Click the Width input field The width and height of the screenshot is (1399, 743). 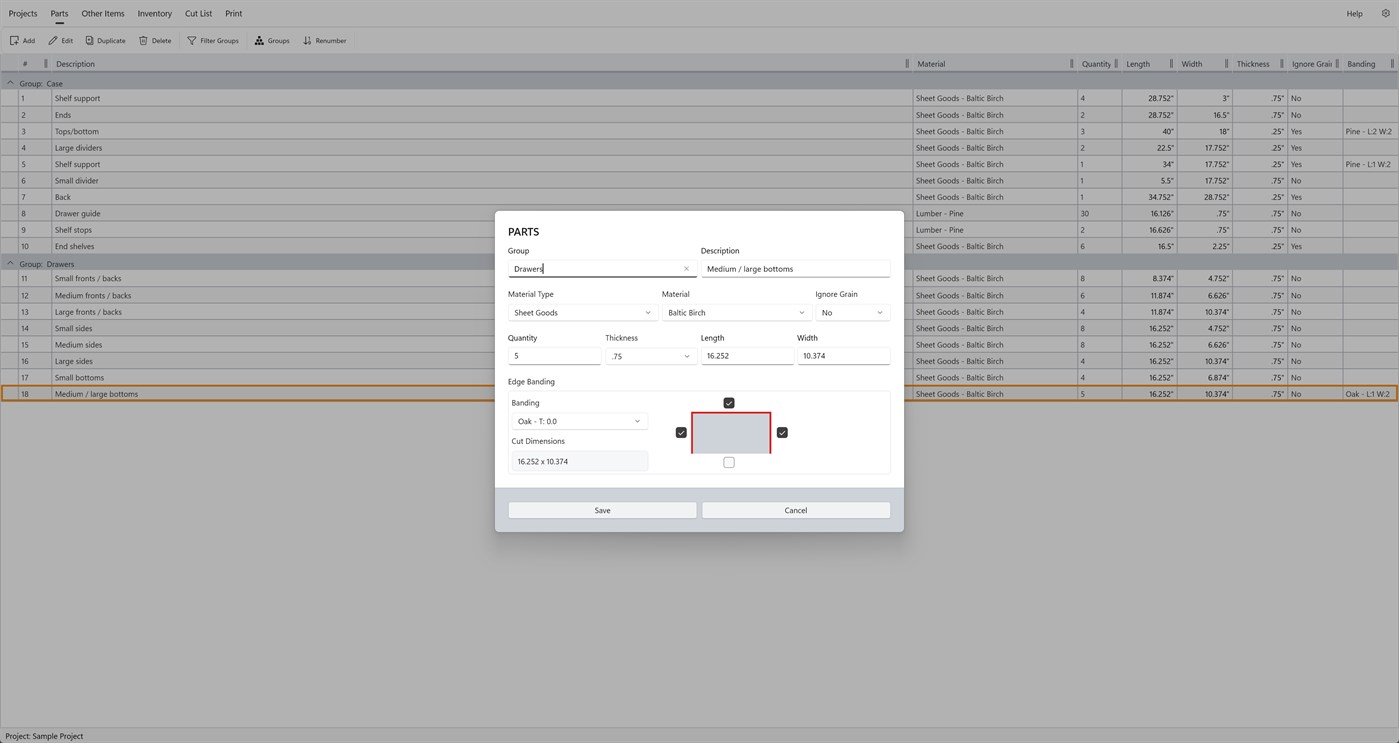tap(844, 356)
